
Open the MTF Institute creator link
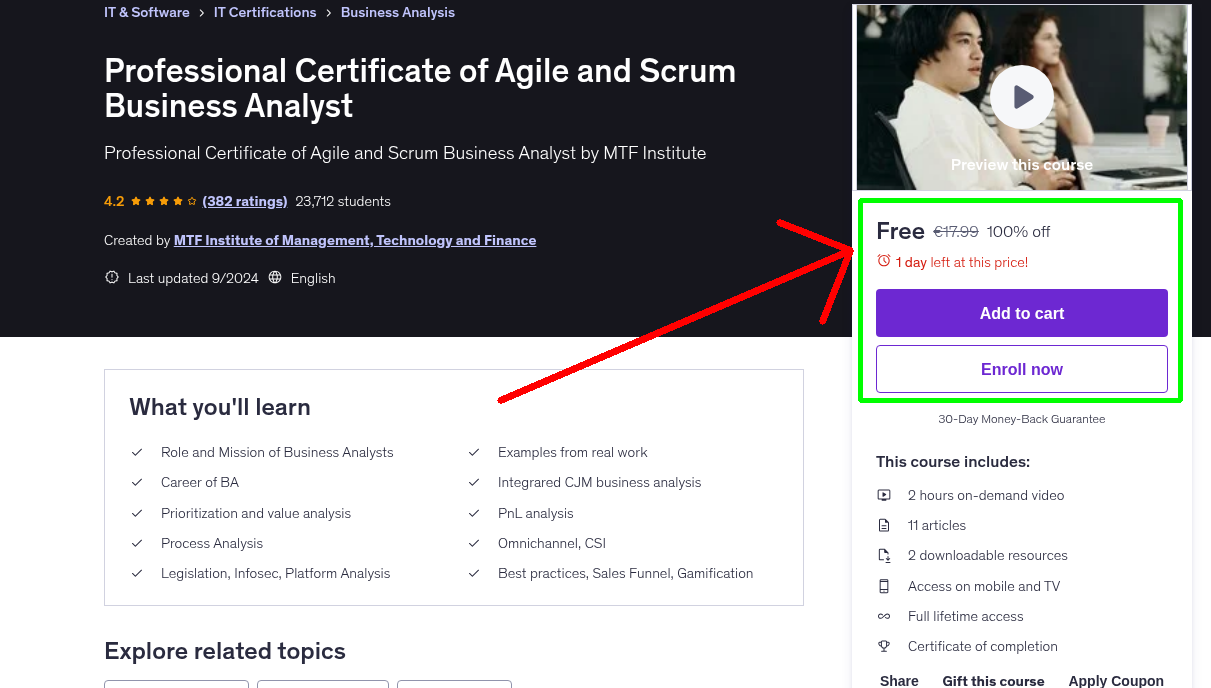coord(355,240)
